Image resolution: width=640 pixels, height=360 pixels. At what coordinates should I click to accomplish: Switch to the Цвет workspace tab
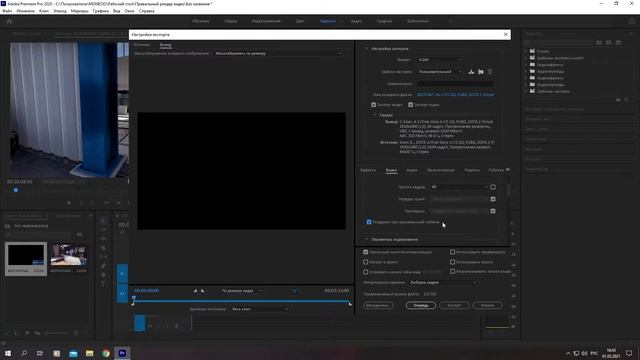[x=300, y=21]
